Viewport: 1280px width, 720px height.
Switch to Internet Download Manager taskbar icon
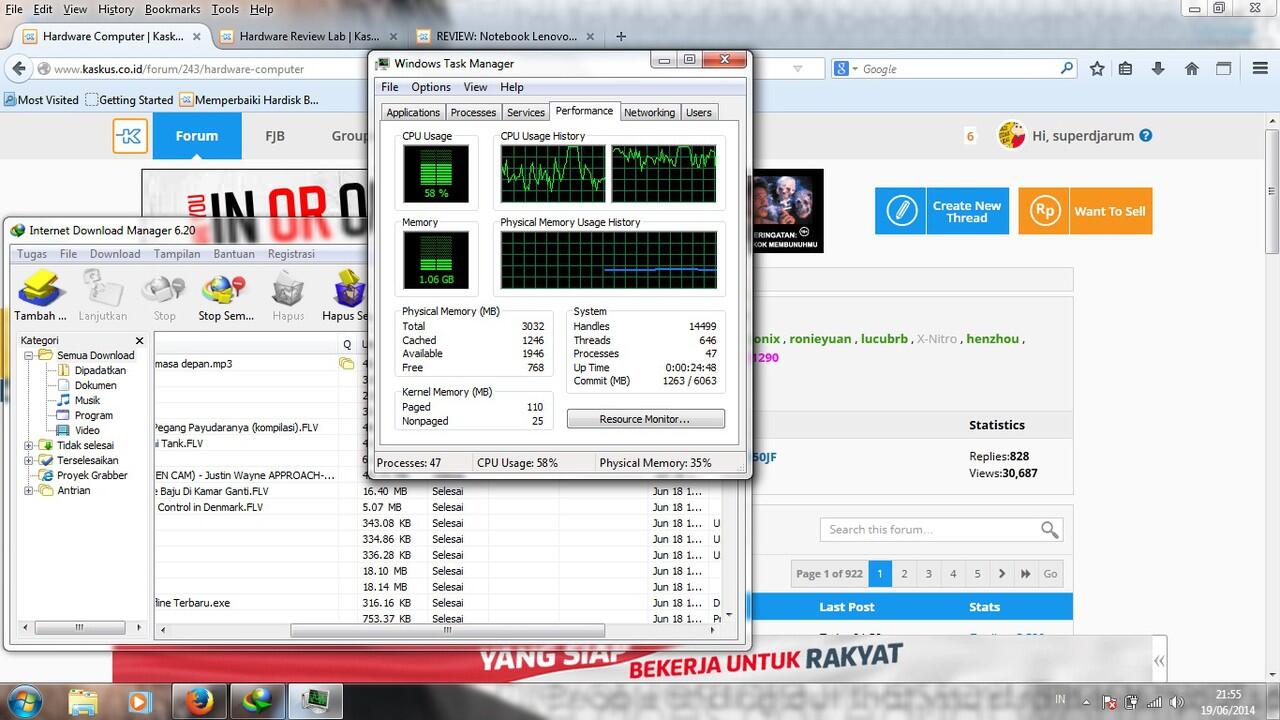pos(258,700)
